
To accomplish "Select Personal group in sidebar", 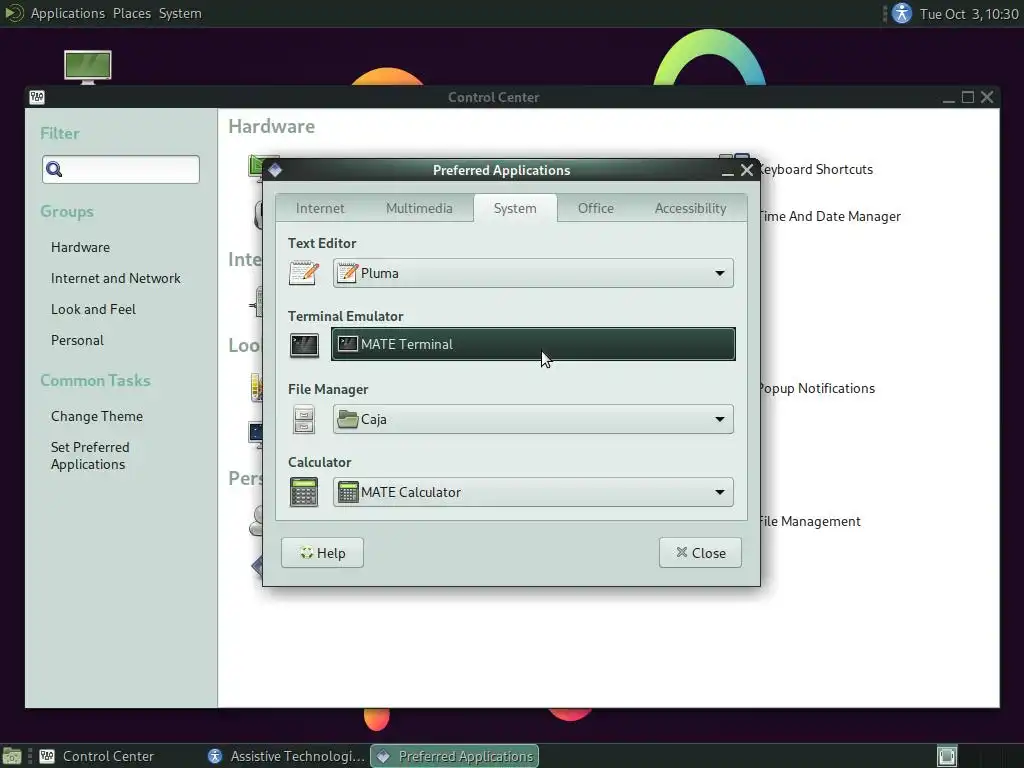I will point(77,340).
